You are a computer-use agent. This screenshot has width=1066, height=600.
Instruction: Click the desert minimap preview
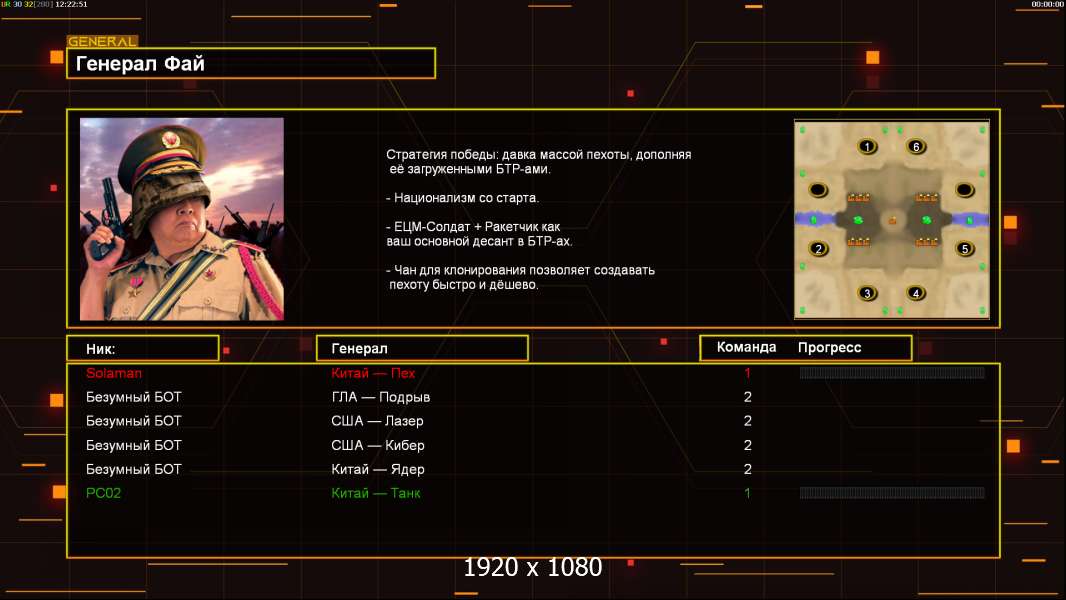892,219
